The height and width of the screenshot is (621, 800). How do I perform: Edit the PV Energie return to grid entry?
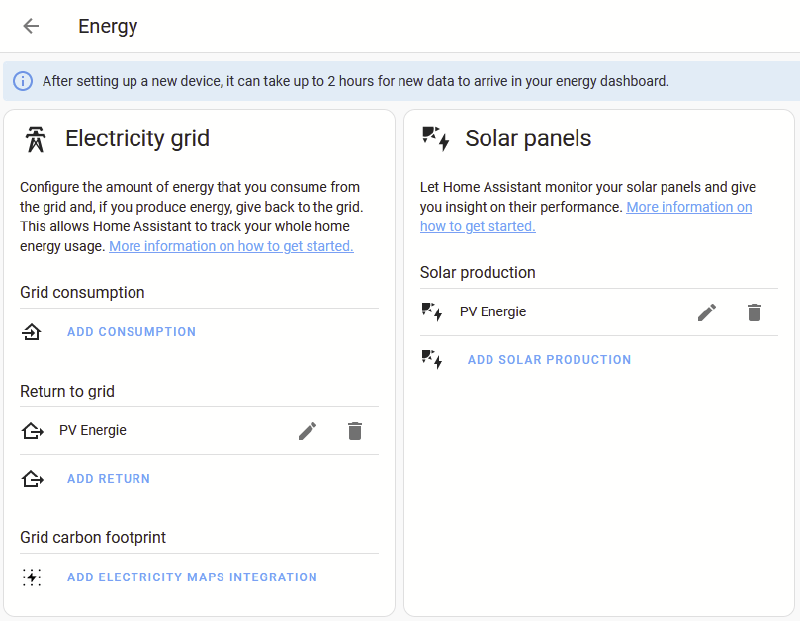pos(307,431)
